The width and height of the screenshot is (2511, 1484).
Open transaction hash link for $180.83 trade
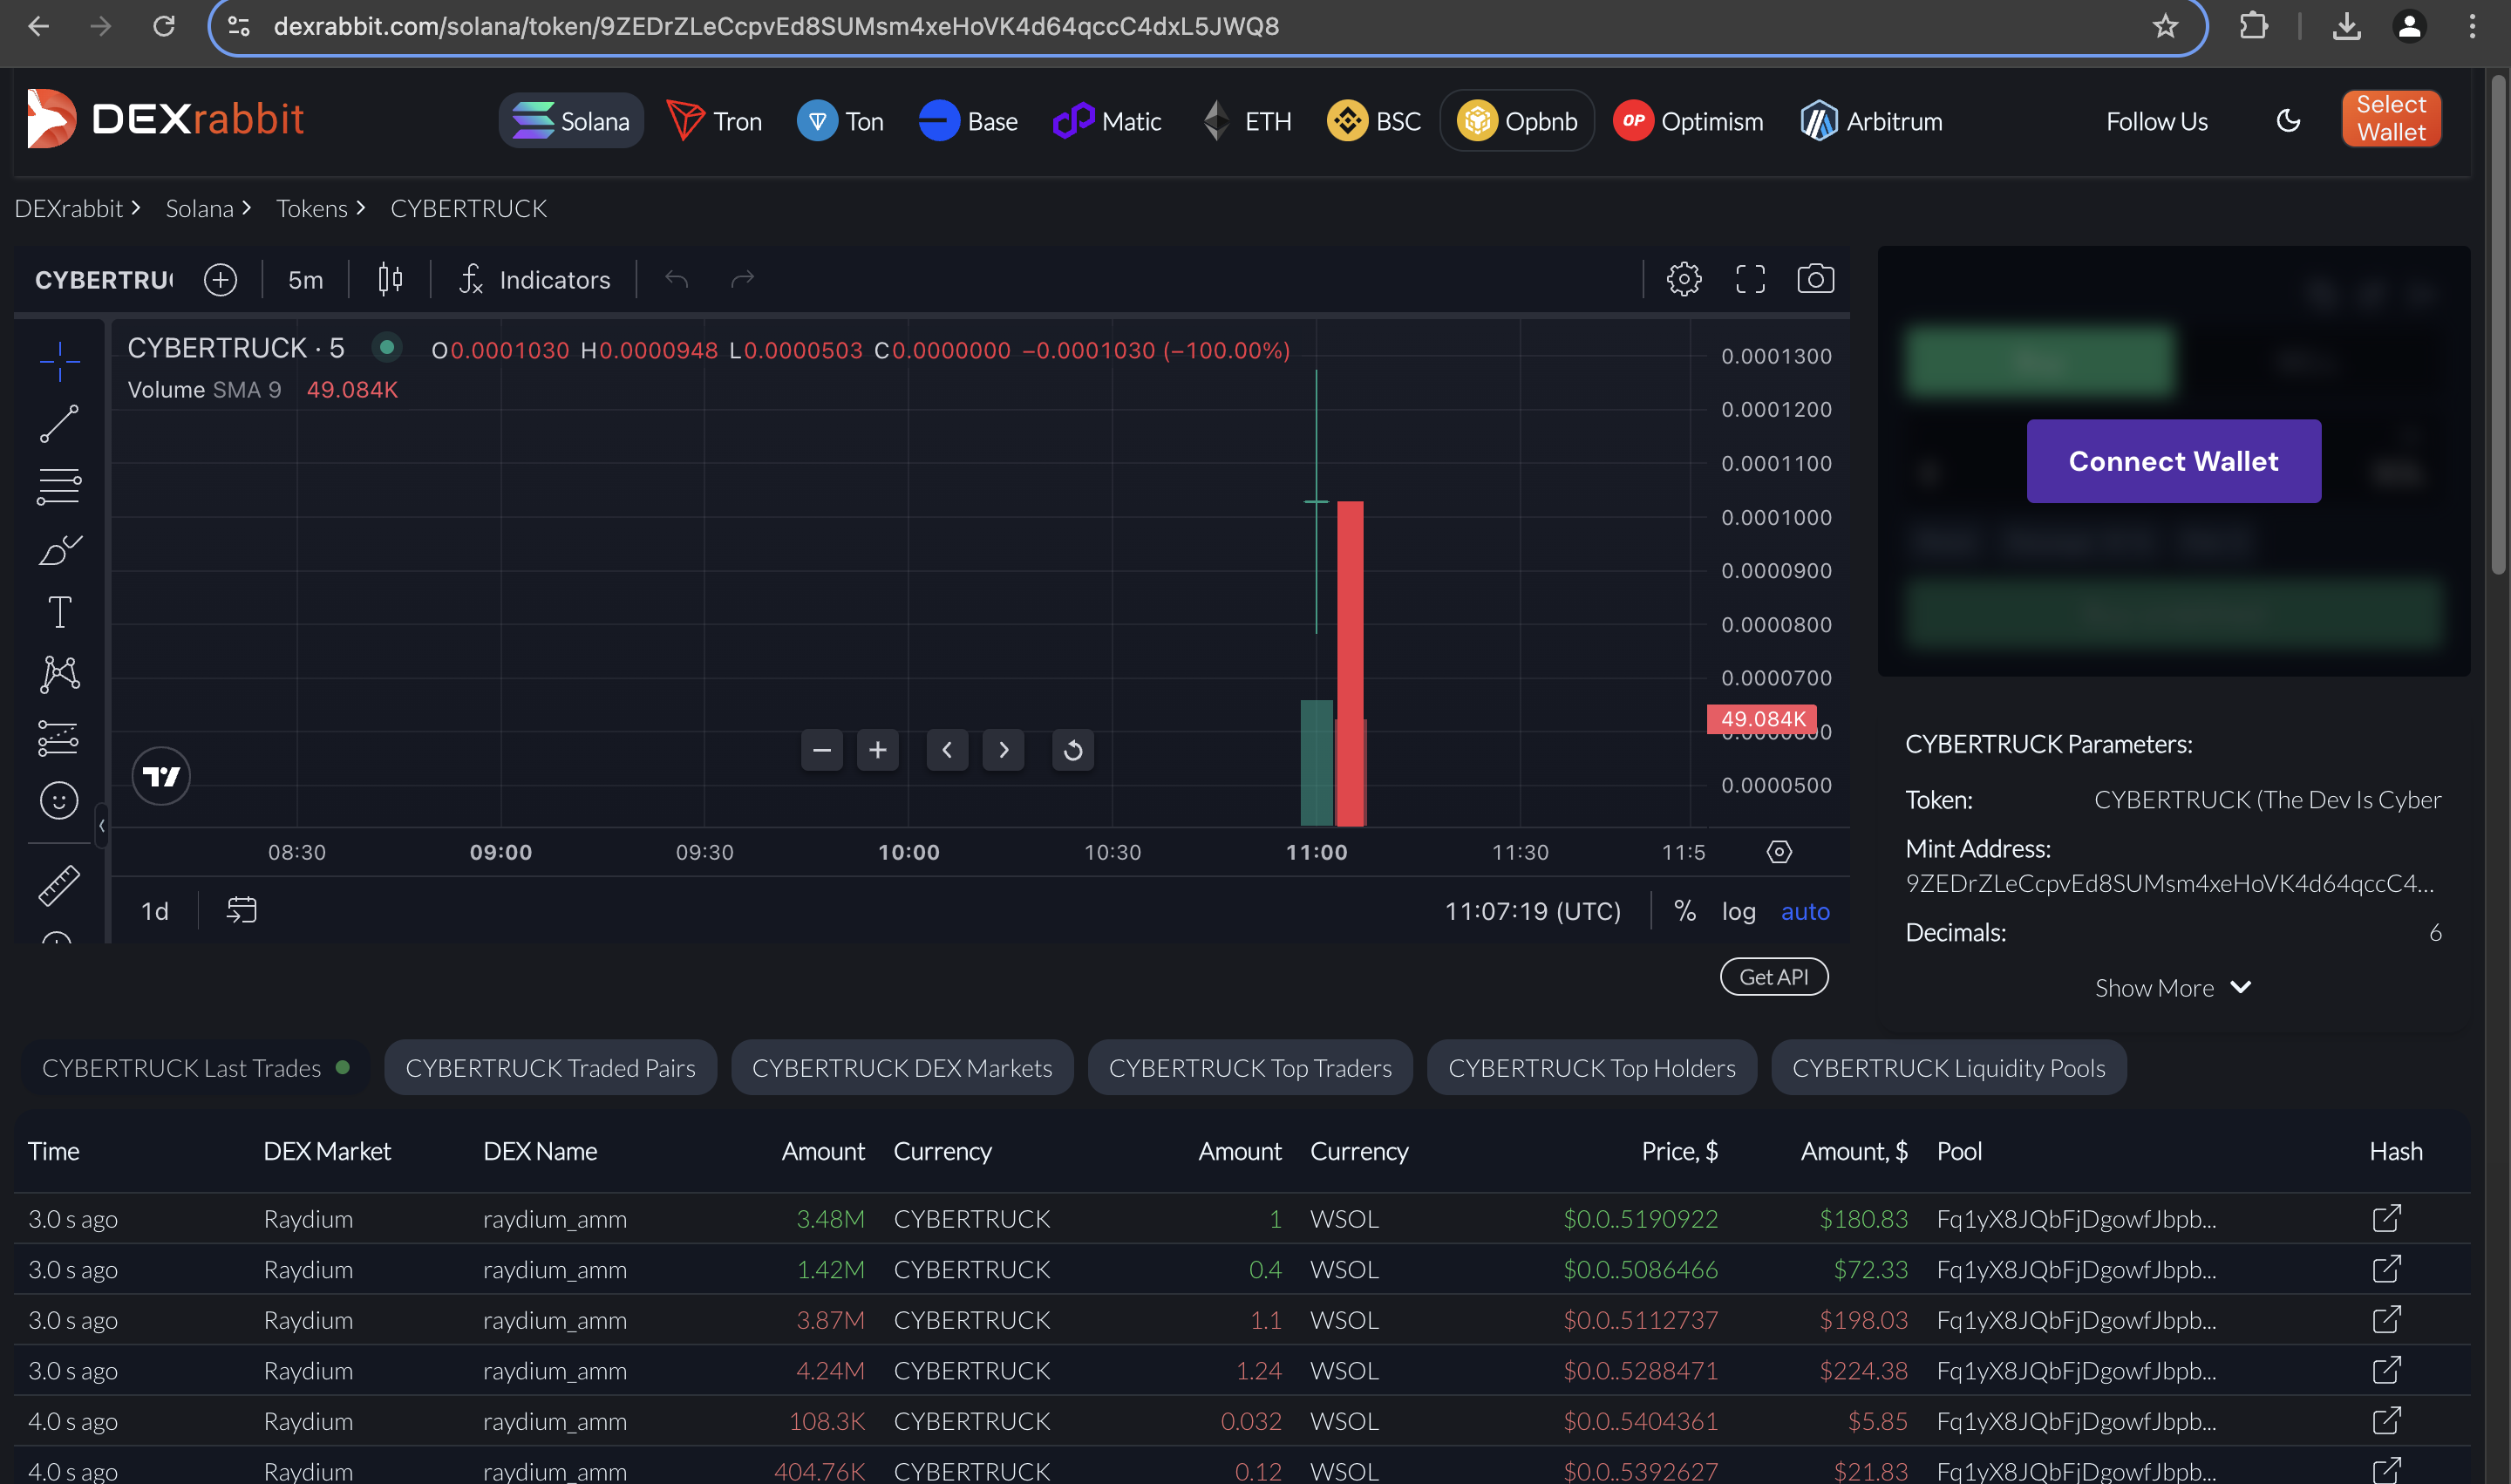point(2386,1218)
